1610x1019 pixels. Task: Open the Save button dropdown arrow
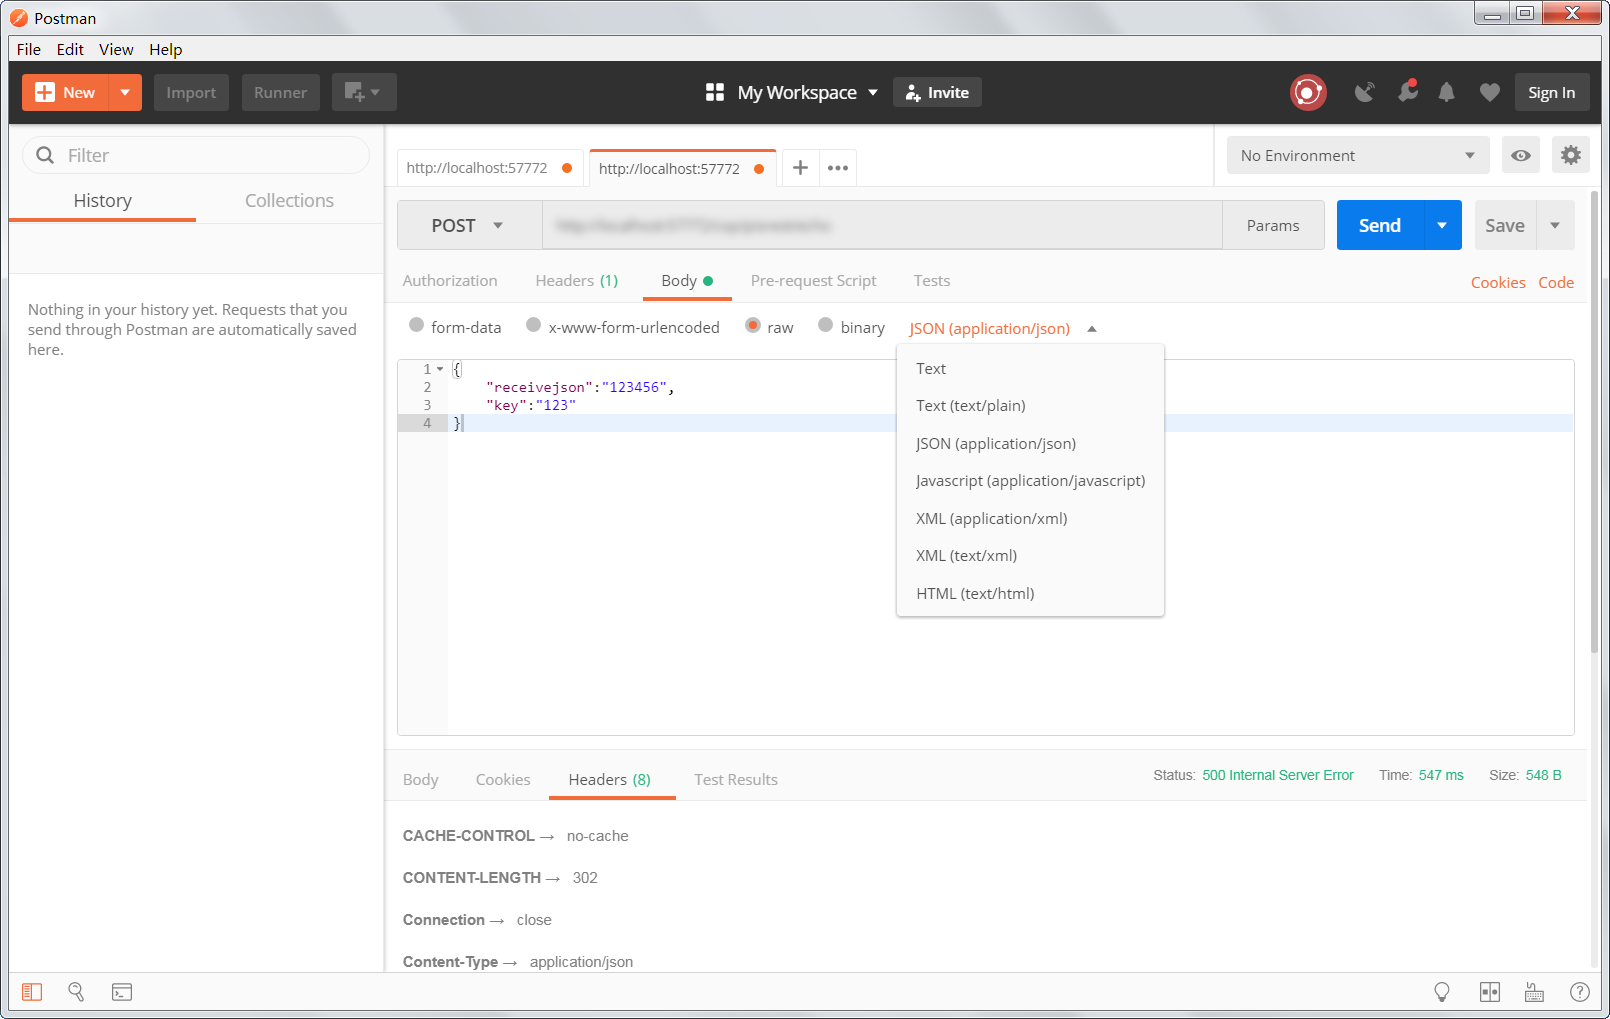(1555, 225)
